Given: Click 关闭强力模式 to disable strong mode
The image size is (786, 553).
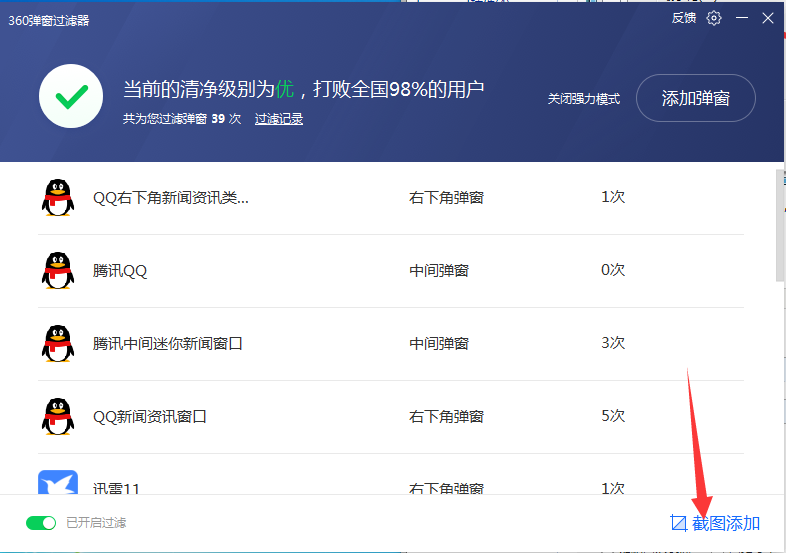Looking at the screenshot, I should pos(583,99).
